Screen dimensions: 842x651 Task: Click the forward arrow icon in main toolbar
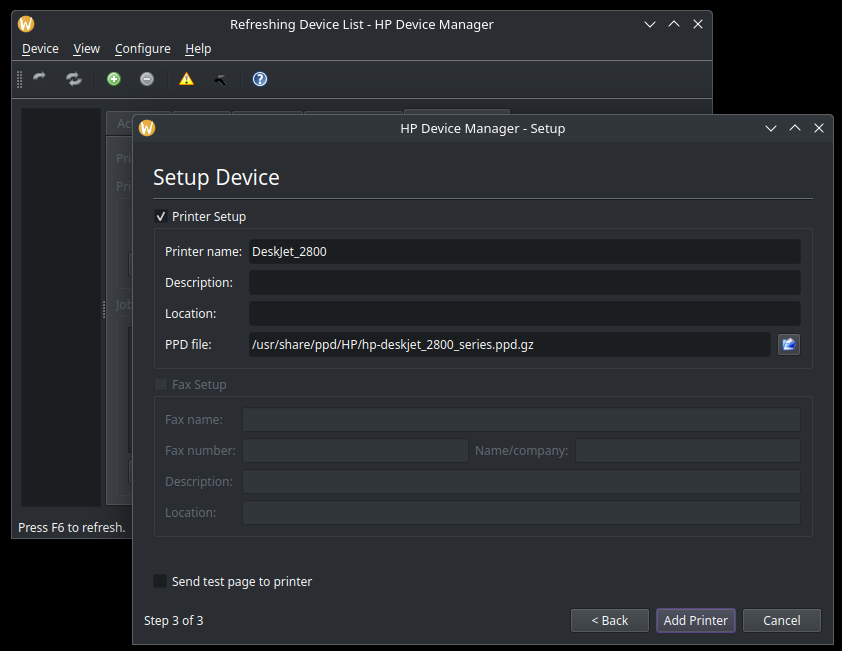(x=39, y=79)
